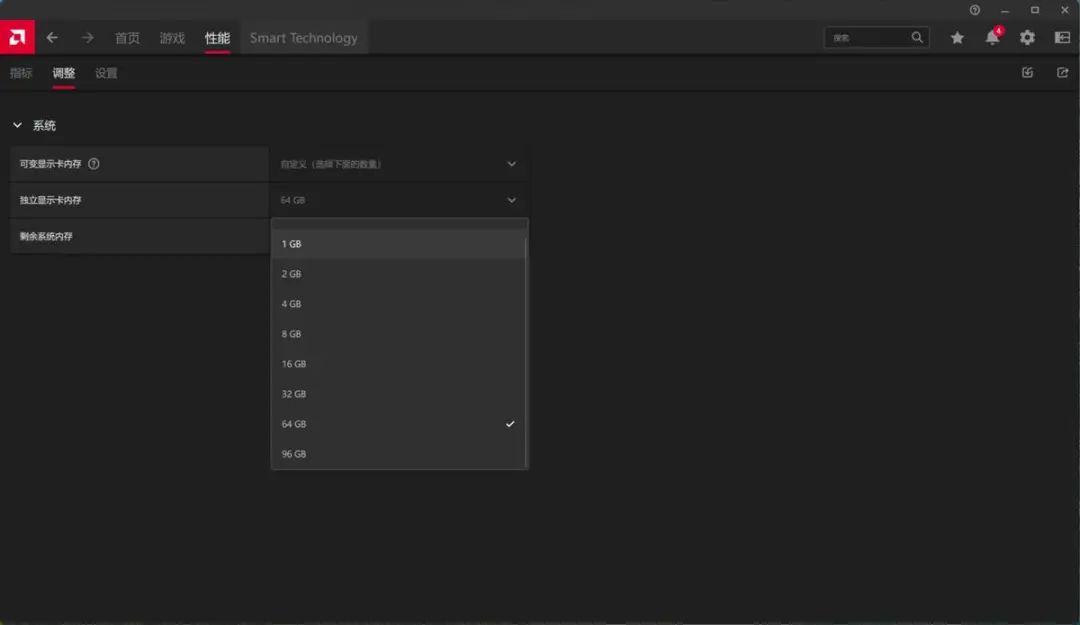The width and height of the screenshot is (1080, 625).
Task: Open favorites with the star icon
Action: tap(957, 38)
